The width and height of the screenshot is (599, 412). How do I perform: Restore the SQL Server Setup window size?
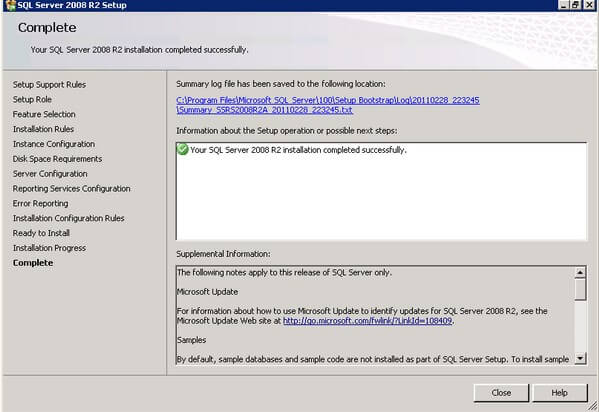pyautogui.click(x=576, y=5)
